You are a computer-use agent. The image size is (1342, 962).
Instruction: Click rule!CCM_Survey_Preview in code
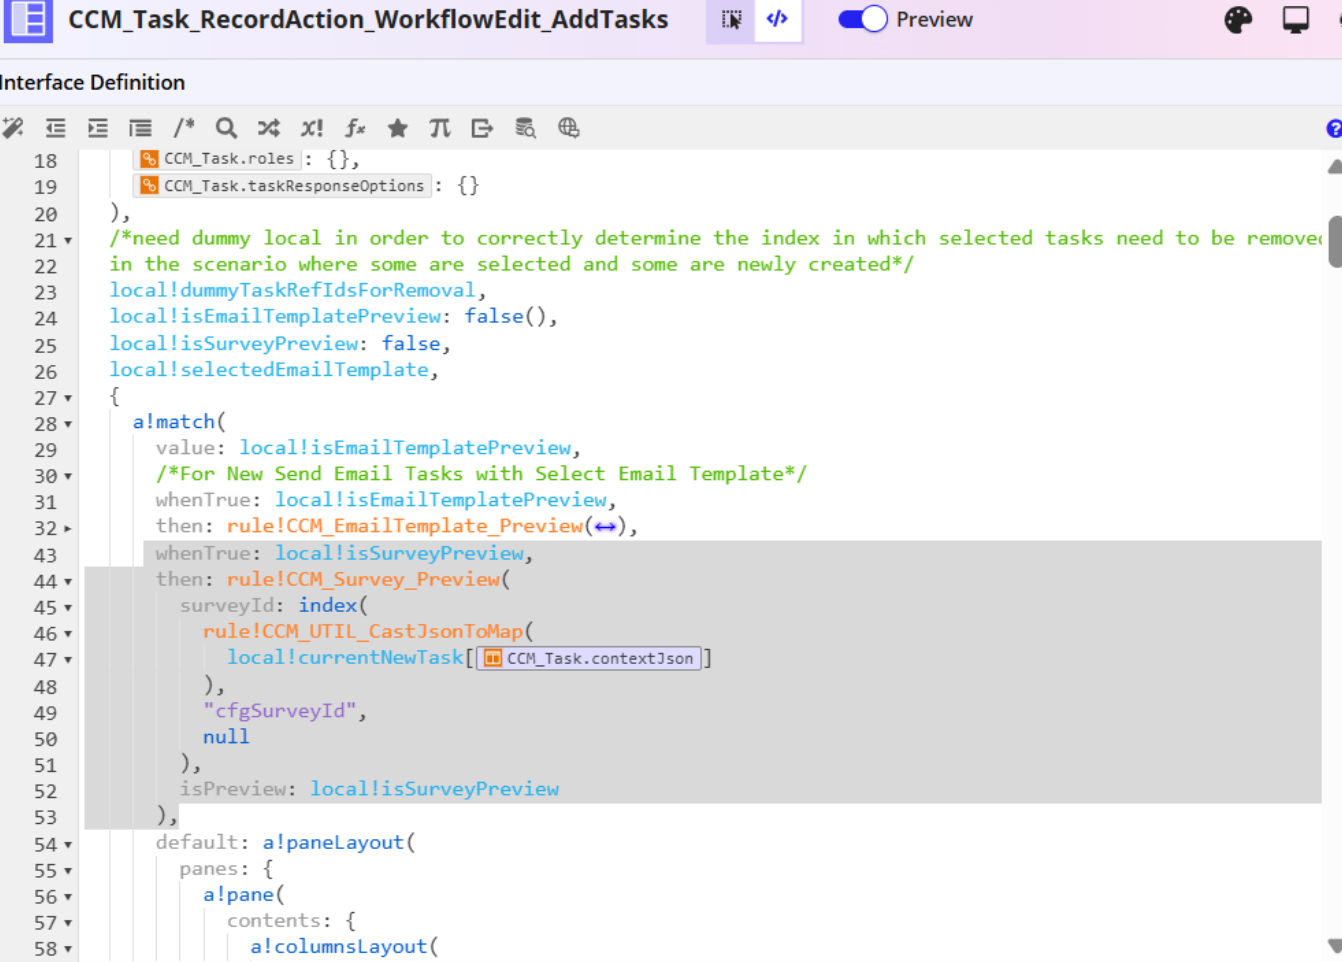click(364, 579)
